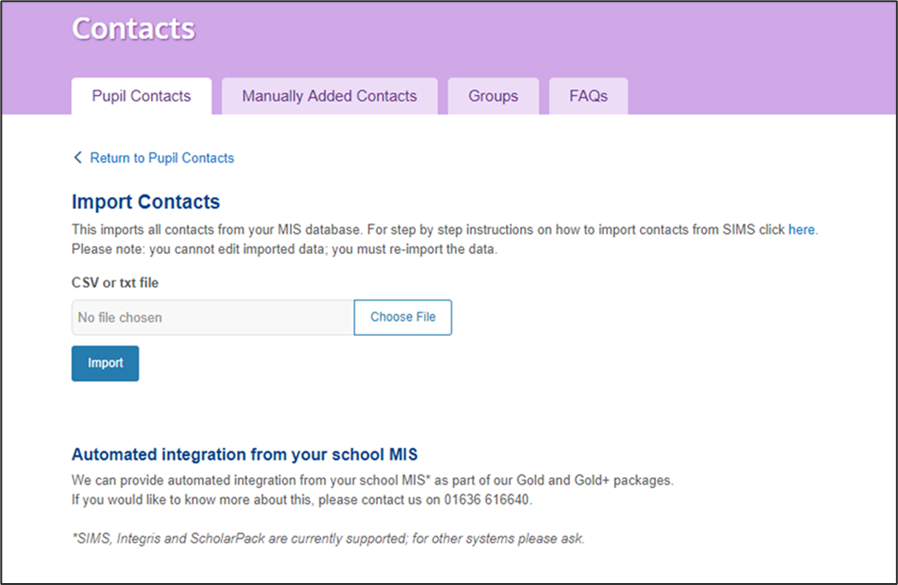This screenshot has width=898, height=585.
Task: Click the 'Please note' re-import warning text
Action: point(284,249)
